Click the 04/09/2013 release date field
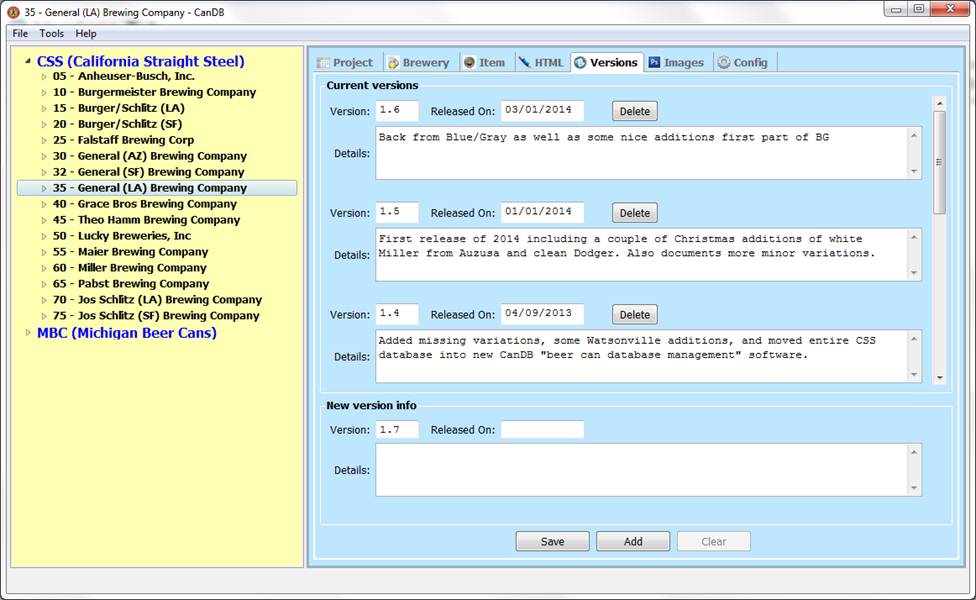This screenshot has height=600, width=976. pos(542,314)
